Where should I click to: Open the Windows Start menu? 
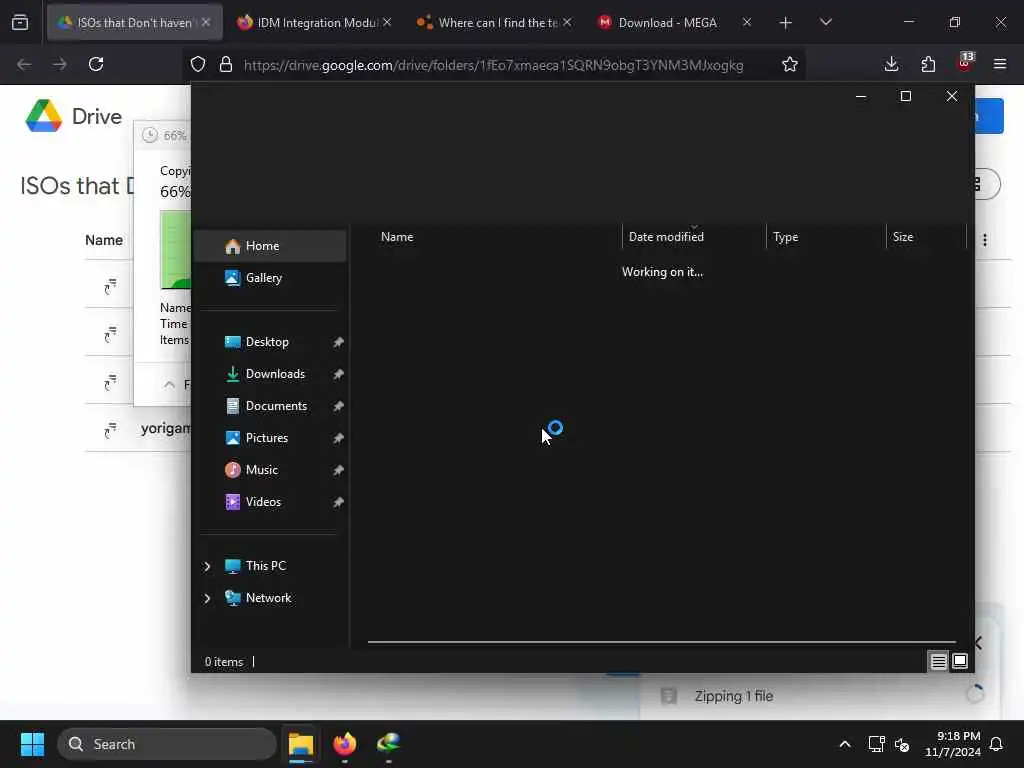(x=32, y=744)
